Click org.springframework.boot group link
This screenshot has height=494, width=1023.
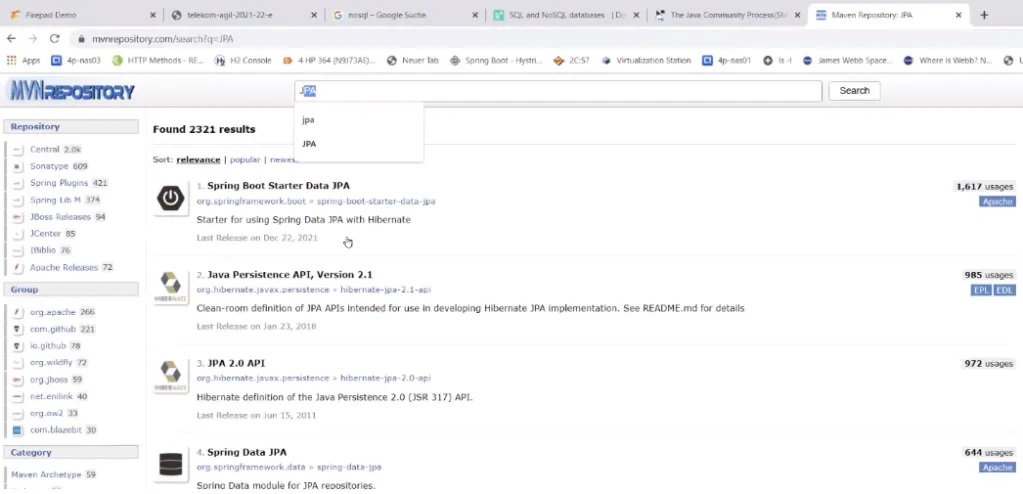pos(251,201)
